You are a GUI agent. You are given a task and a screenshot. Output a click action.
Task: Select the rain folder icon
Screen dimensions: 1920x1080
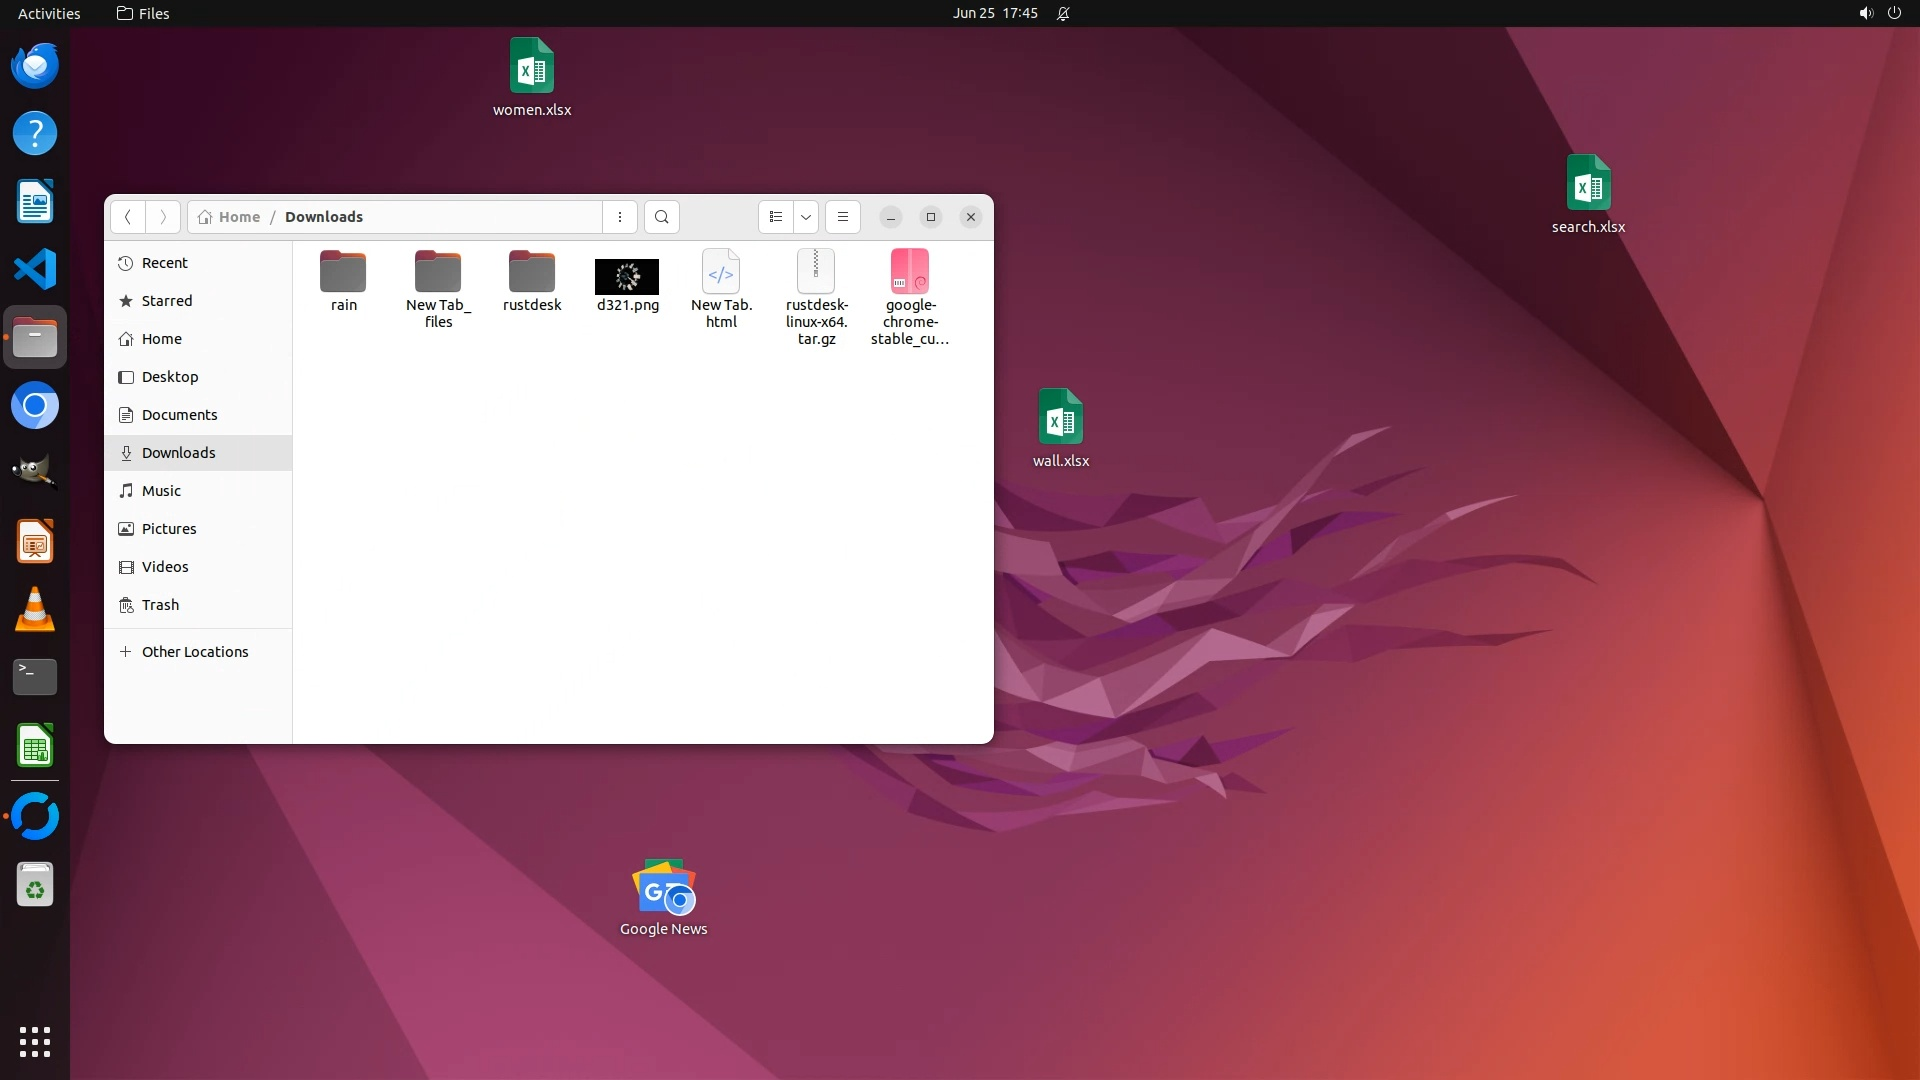(343, 271)
